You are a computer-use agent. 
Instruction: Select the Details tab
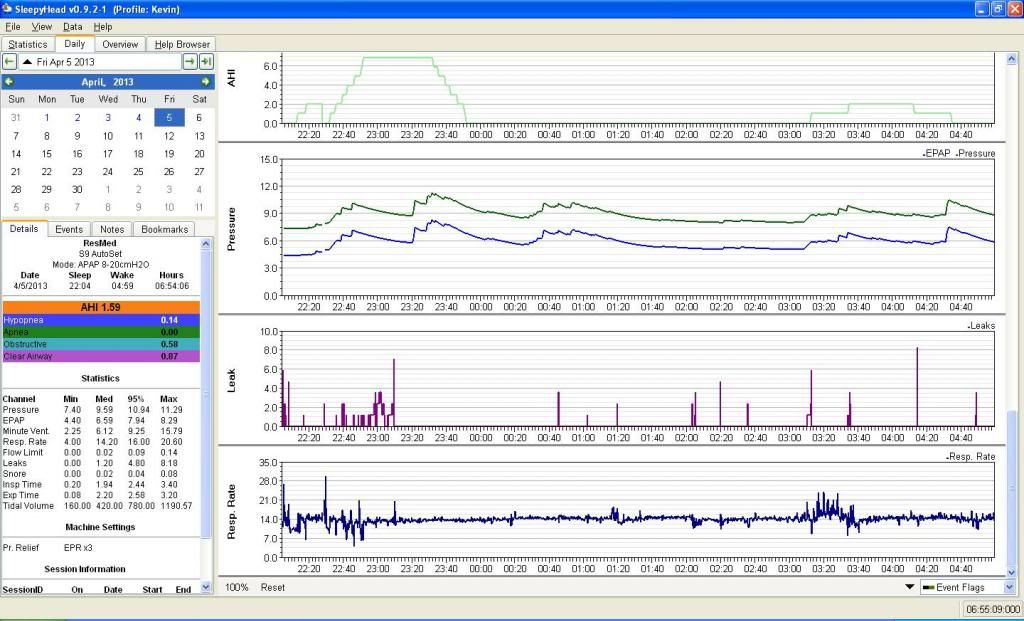[24, 229]
